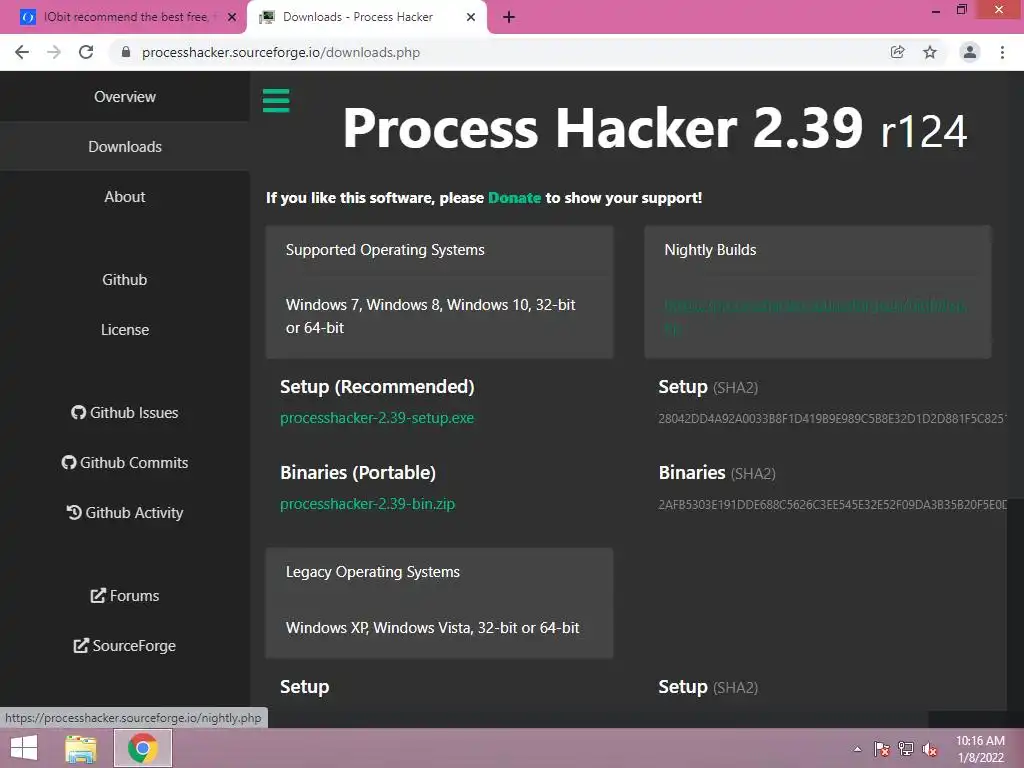Reload the page with the refresh icon
This screenshot has width=1024, height=768.
[86, 52]
